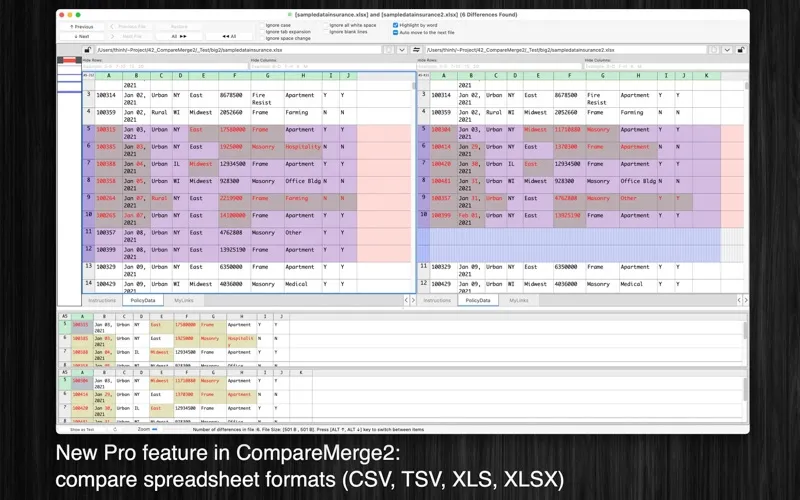The width and height of the screenshot is (800, 500).
Task: Click cell 100315 in left pane row 5
Action: (109, 133)
